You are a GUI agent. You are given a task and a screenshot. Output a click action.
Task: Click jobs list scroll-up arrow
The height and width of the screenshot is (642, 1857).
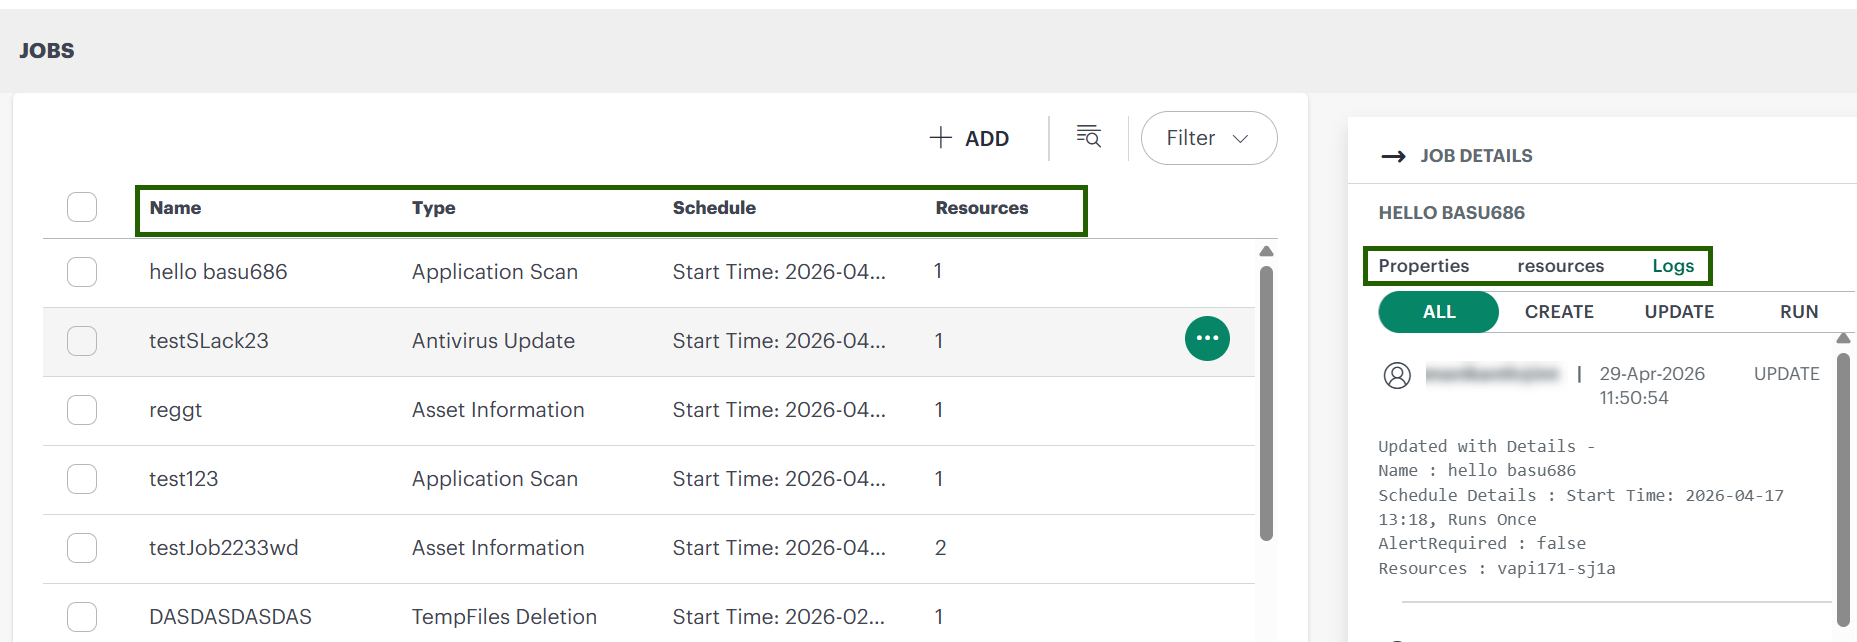pyautogui.click(x=1266, y=251)
